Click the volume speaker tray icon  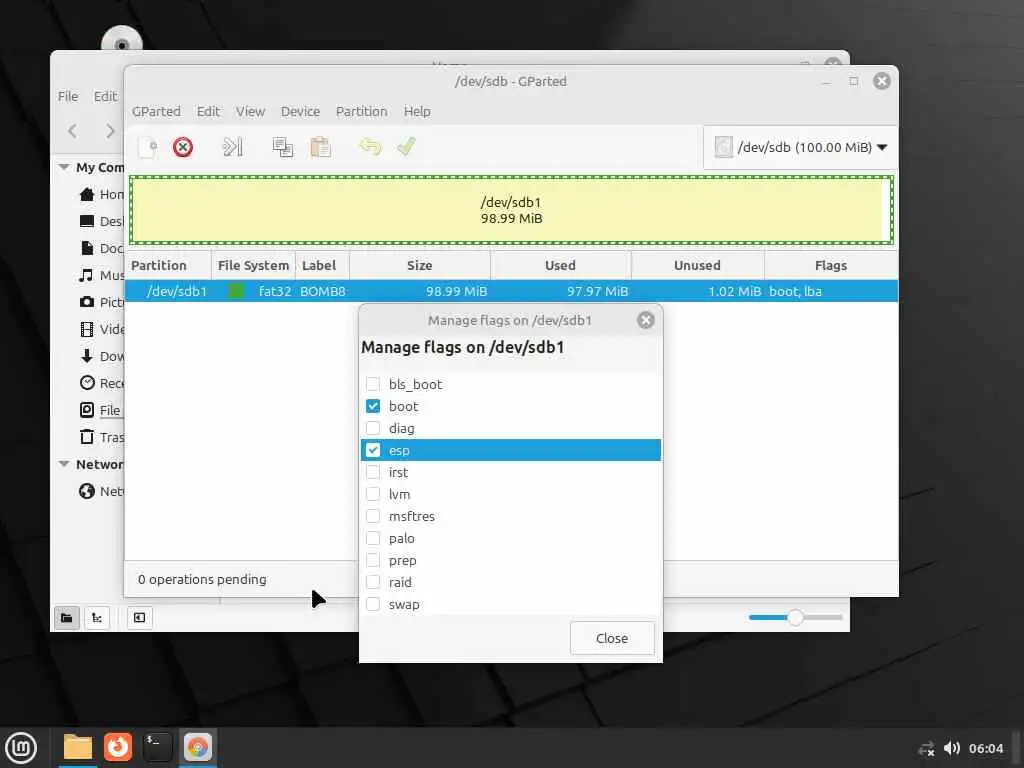tap(952, 748)
